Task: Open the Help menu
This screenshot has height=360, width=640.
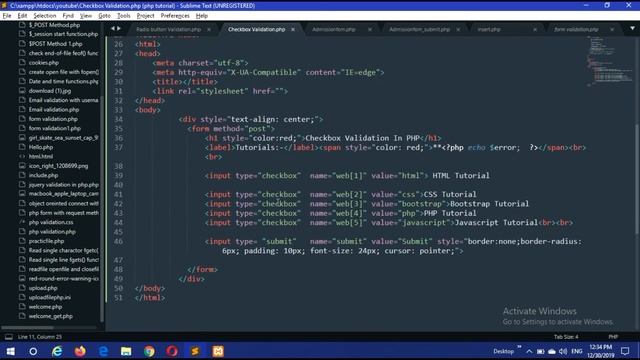Action: pos(202,16)
